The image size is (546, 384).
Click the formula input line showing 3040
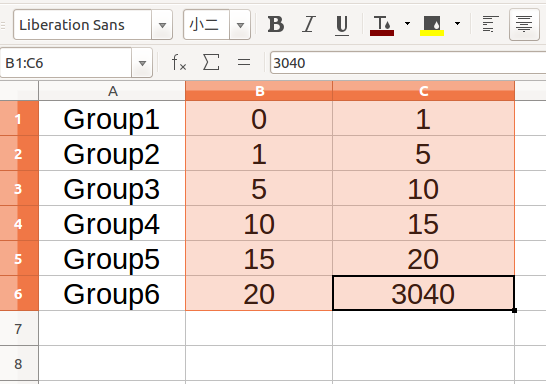pos(408,63)
